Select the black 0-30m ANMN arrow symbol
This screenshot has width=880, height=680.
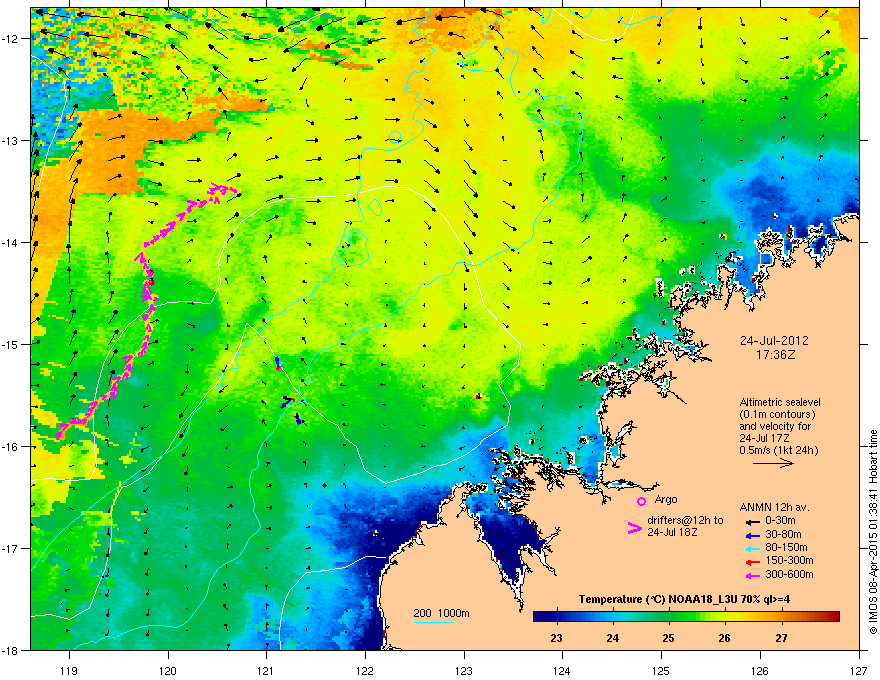751,521
